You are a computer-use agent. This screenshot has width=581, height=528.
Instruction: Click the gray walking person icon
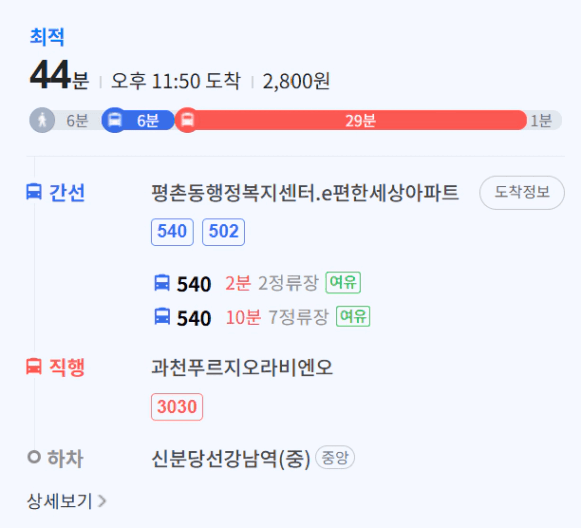pyautogui.click(x=42, y=120)
